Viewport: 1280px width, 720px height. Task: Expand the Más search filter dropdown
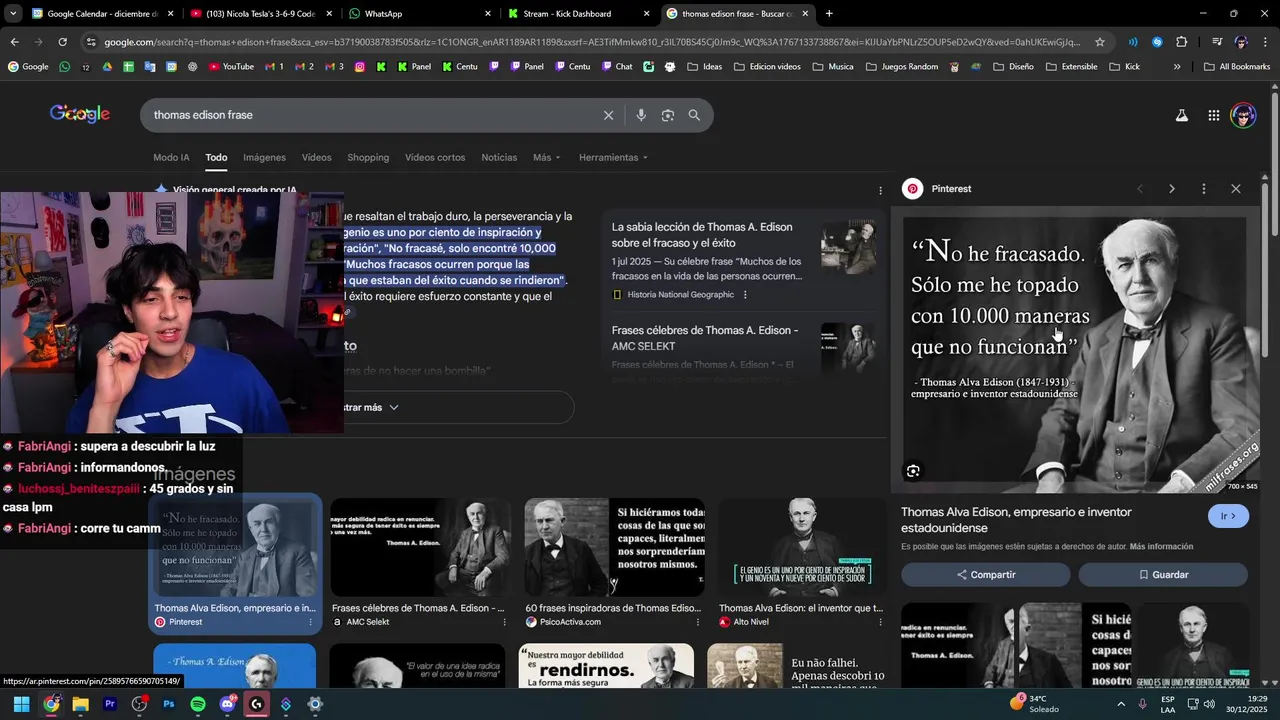point(546,158)
